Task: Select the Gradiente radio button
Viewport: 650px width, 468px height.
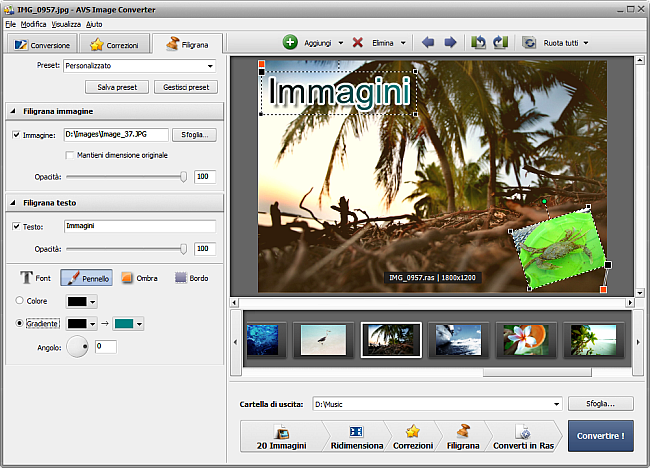Action: [19, 323]
